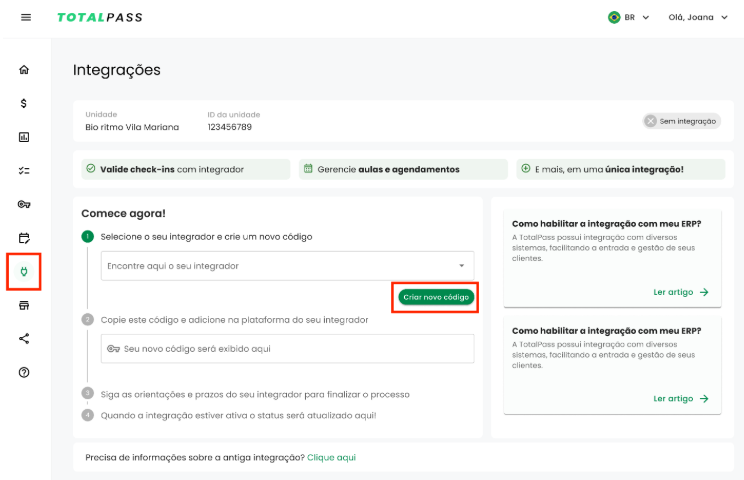This screenshot has width=744, height=480.
Task: Click unit ID 123456789
Action: 229,127
